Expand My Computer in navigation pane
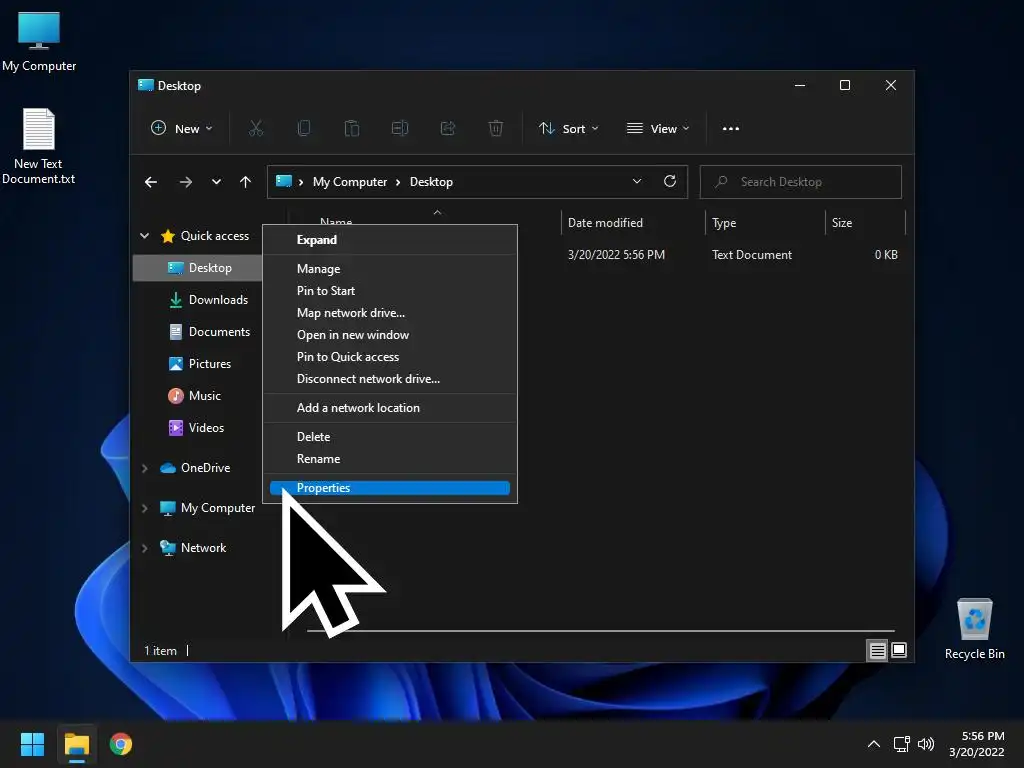The height and width of the screenshot is (768, 1024). tap(144, 508)
